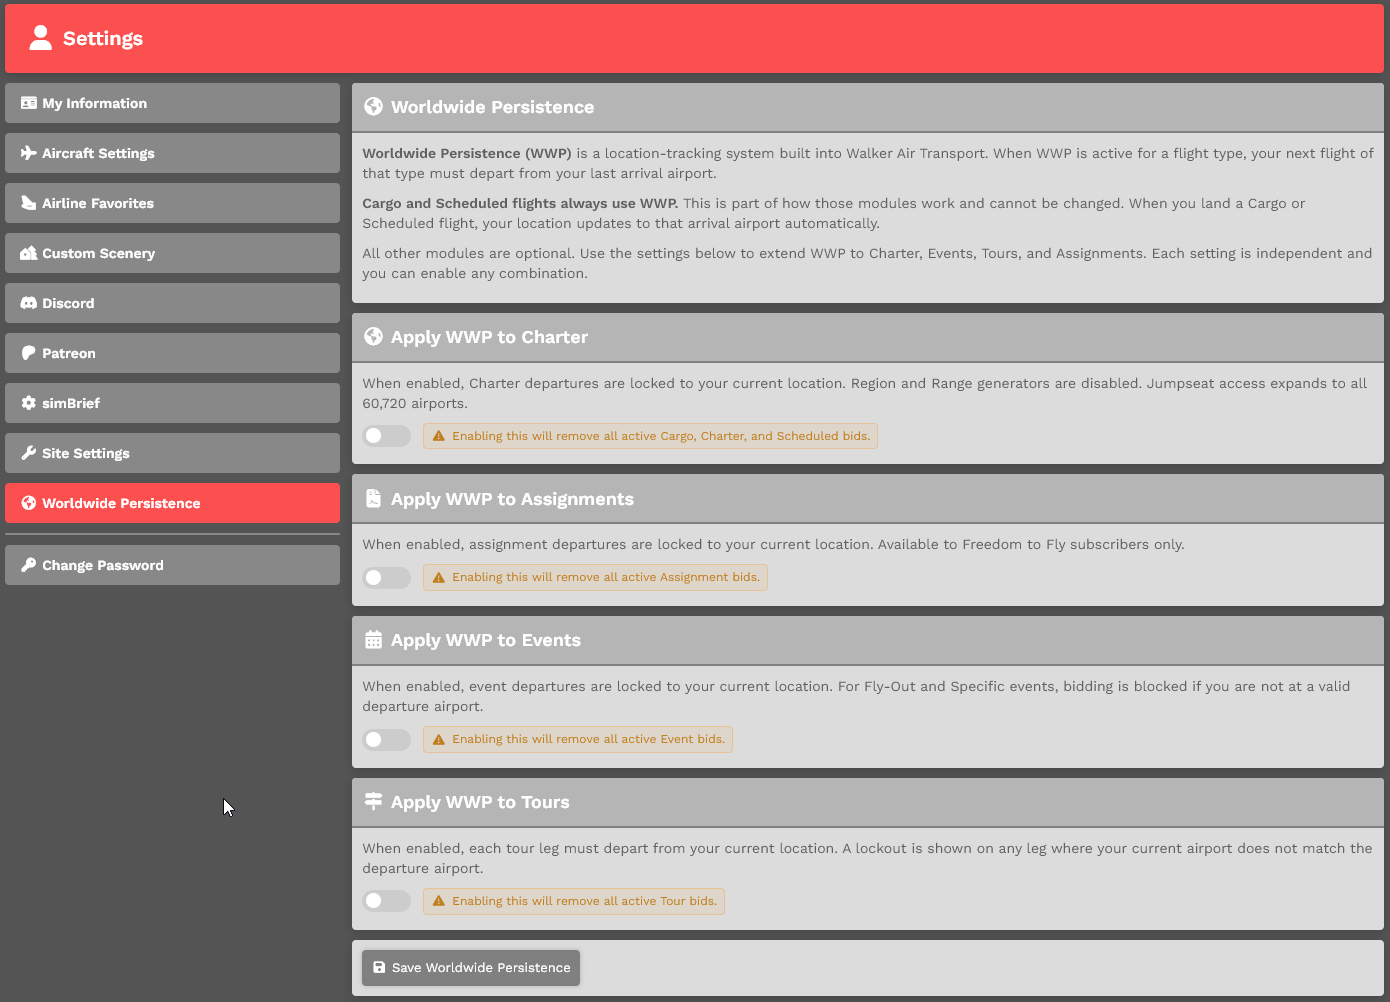Click the Apply WWP to Events heading
1390x1002 pixels.
pyautogui.click(x=486, y=640)
